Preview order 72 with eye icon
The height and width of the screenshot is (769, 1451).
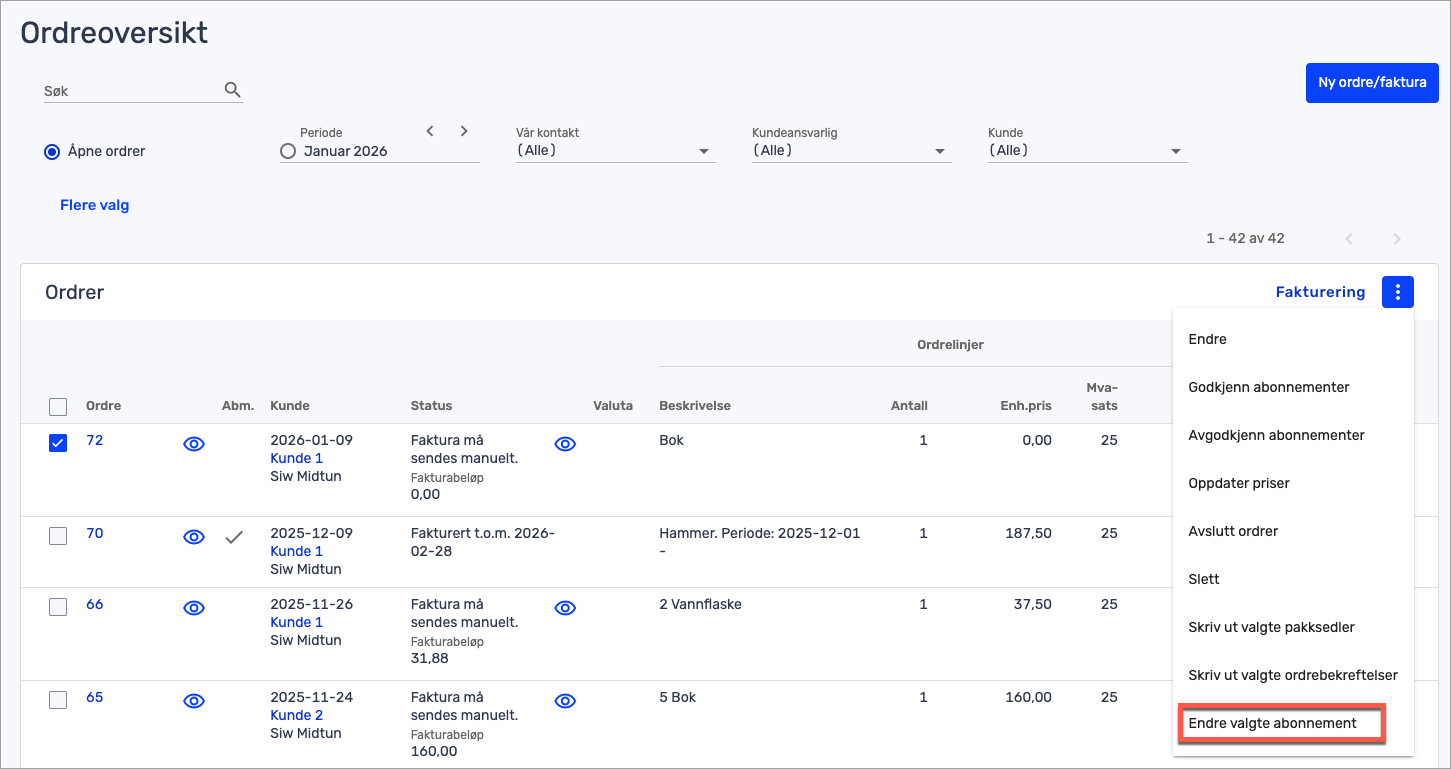tap(194, 444)
